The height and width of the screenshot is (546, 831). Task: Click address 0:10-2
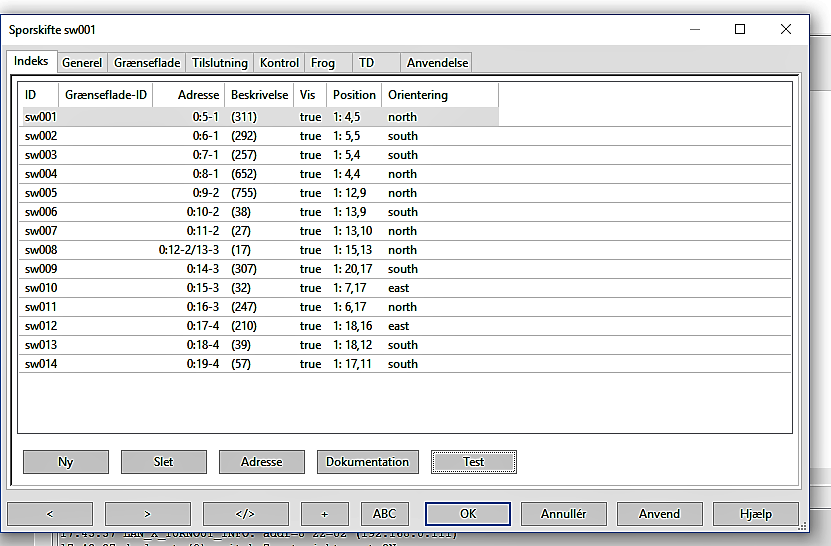pyautogui.click(x=203, y=212)
